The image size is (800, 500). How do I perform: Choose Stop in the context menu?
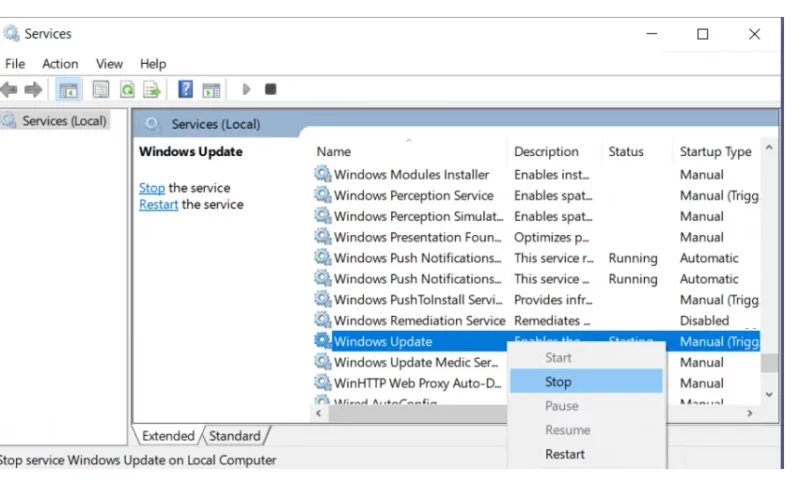point(586,382)
